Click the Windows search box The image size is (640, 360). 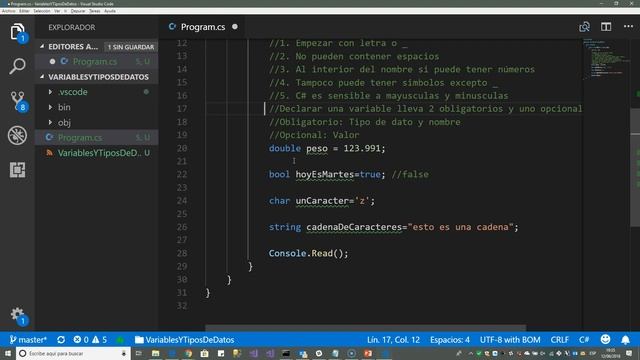[73, 353]
